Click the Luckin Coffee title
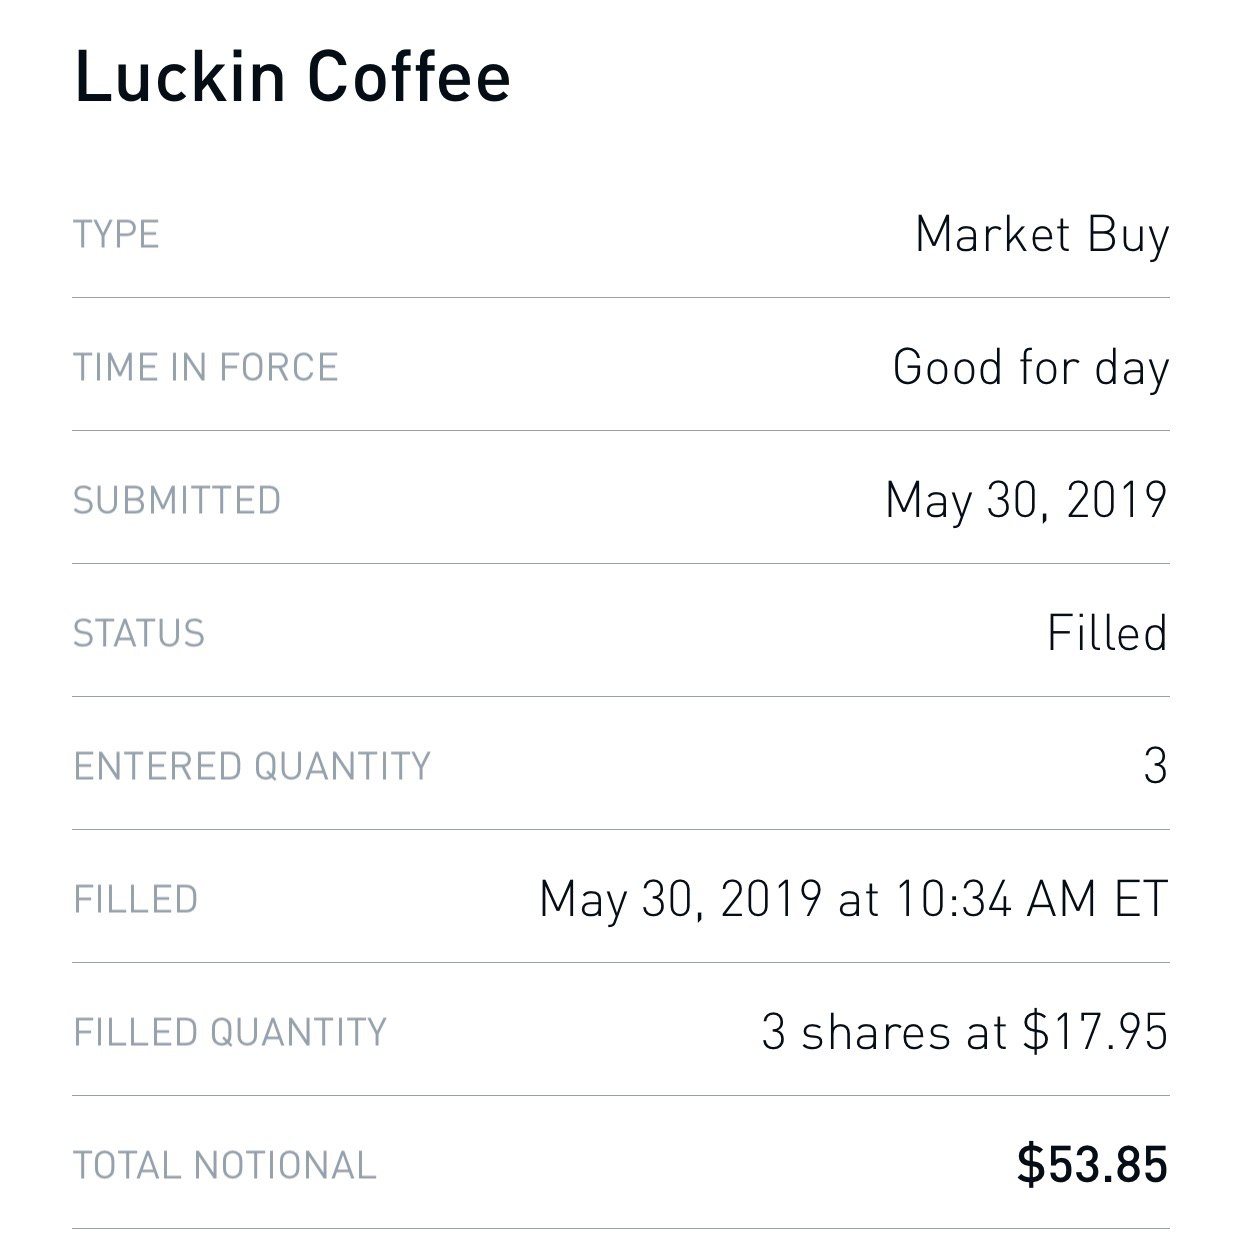This screenshot has width=1242, height=1255. coord(293,76)
